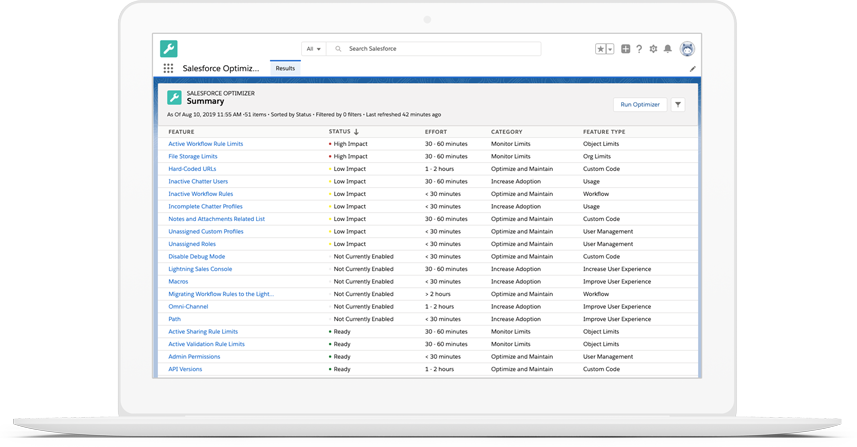
Task: Click the Summary wrench icon in list header
Action: pyautogui.click(x=174, y=97)
